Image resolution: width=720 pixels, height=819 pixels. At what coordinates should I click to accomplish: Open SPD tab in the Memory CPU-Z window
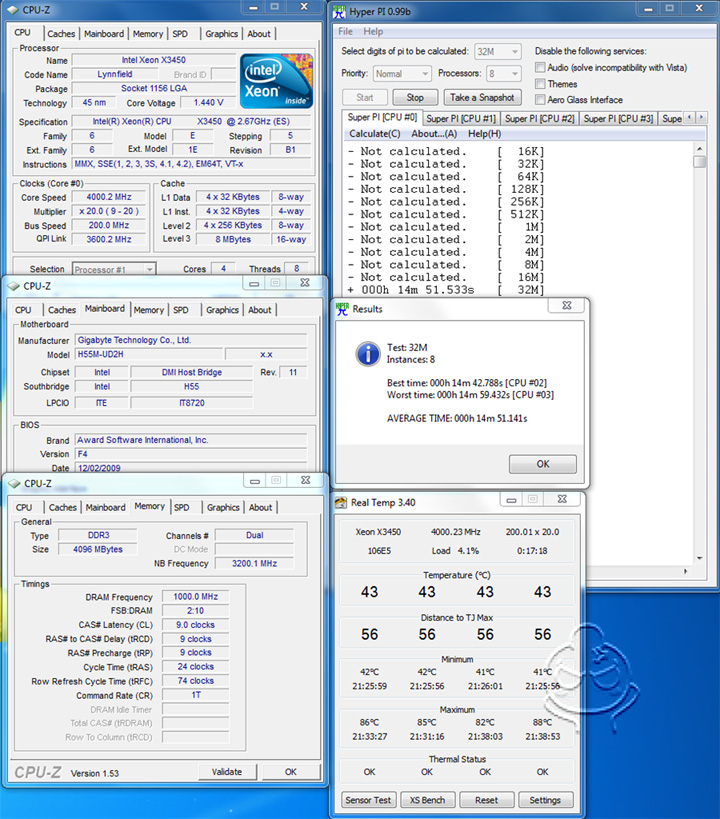coord(182,507)
